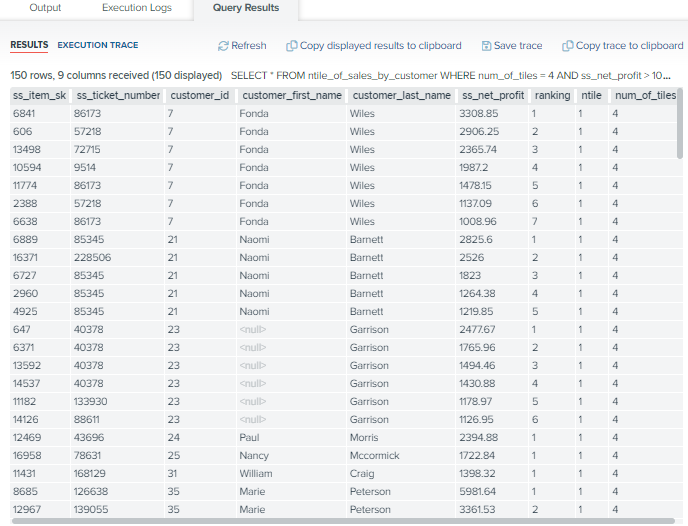This screenshot has width=688, height=526.
Task: Click the 'Save trace' label
Action: (518, 46)
